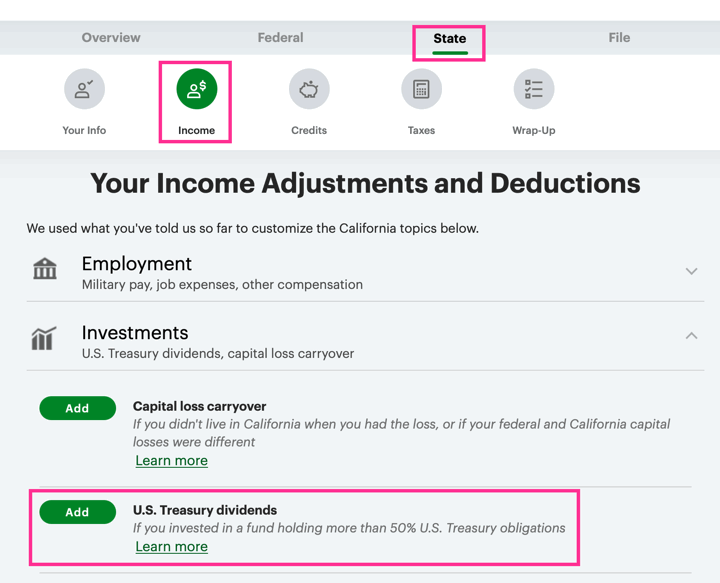Viewport: 720px width, 583px height.
Task: Expand the Employment section chevron
Action: [x=691, y=271]
